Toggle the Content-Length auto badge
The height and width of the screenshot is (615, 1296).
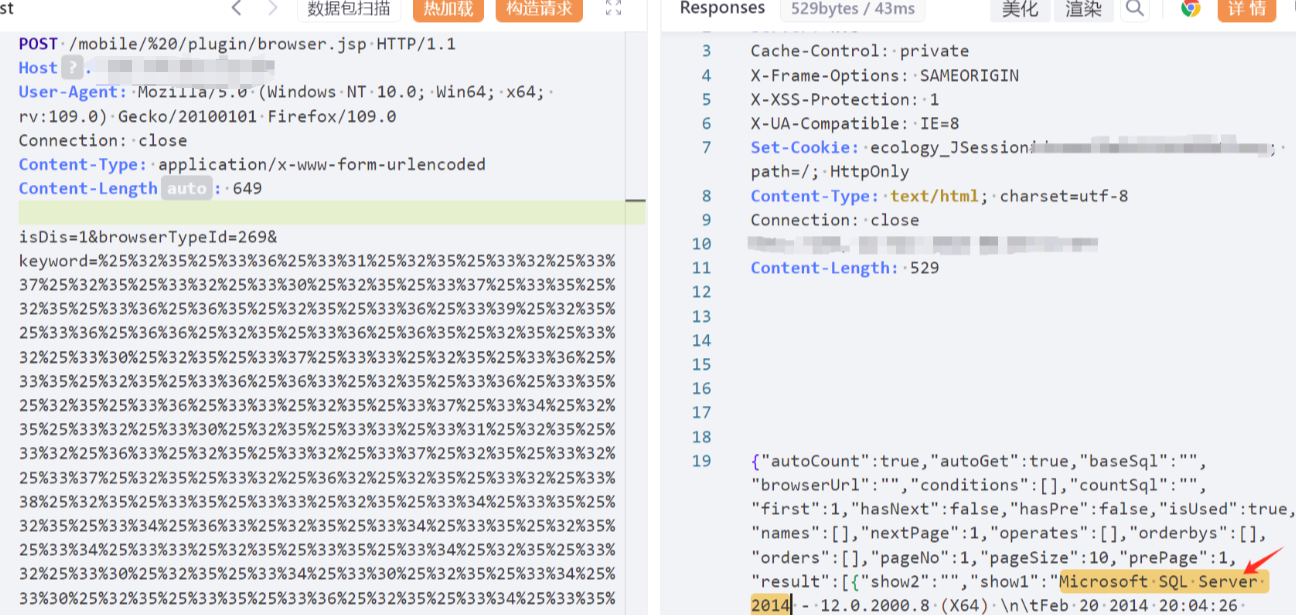click(187, 188)
